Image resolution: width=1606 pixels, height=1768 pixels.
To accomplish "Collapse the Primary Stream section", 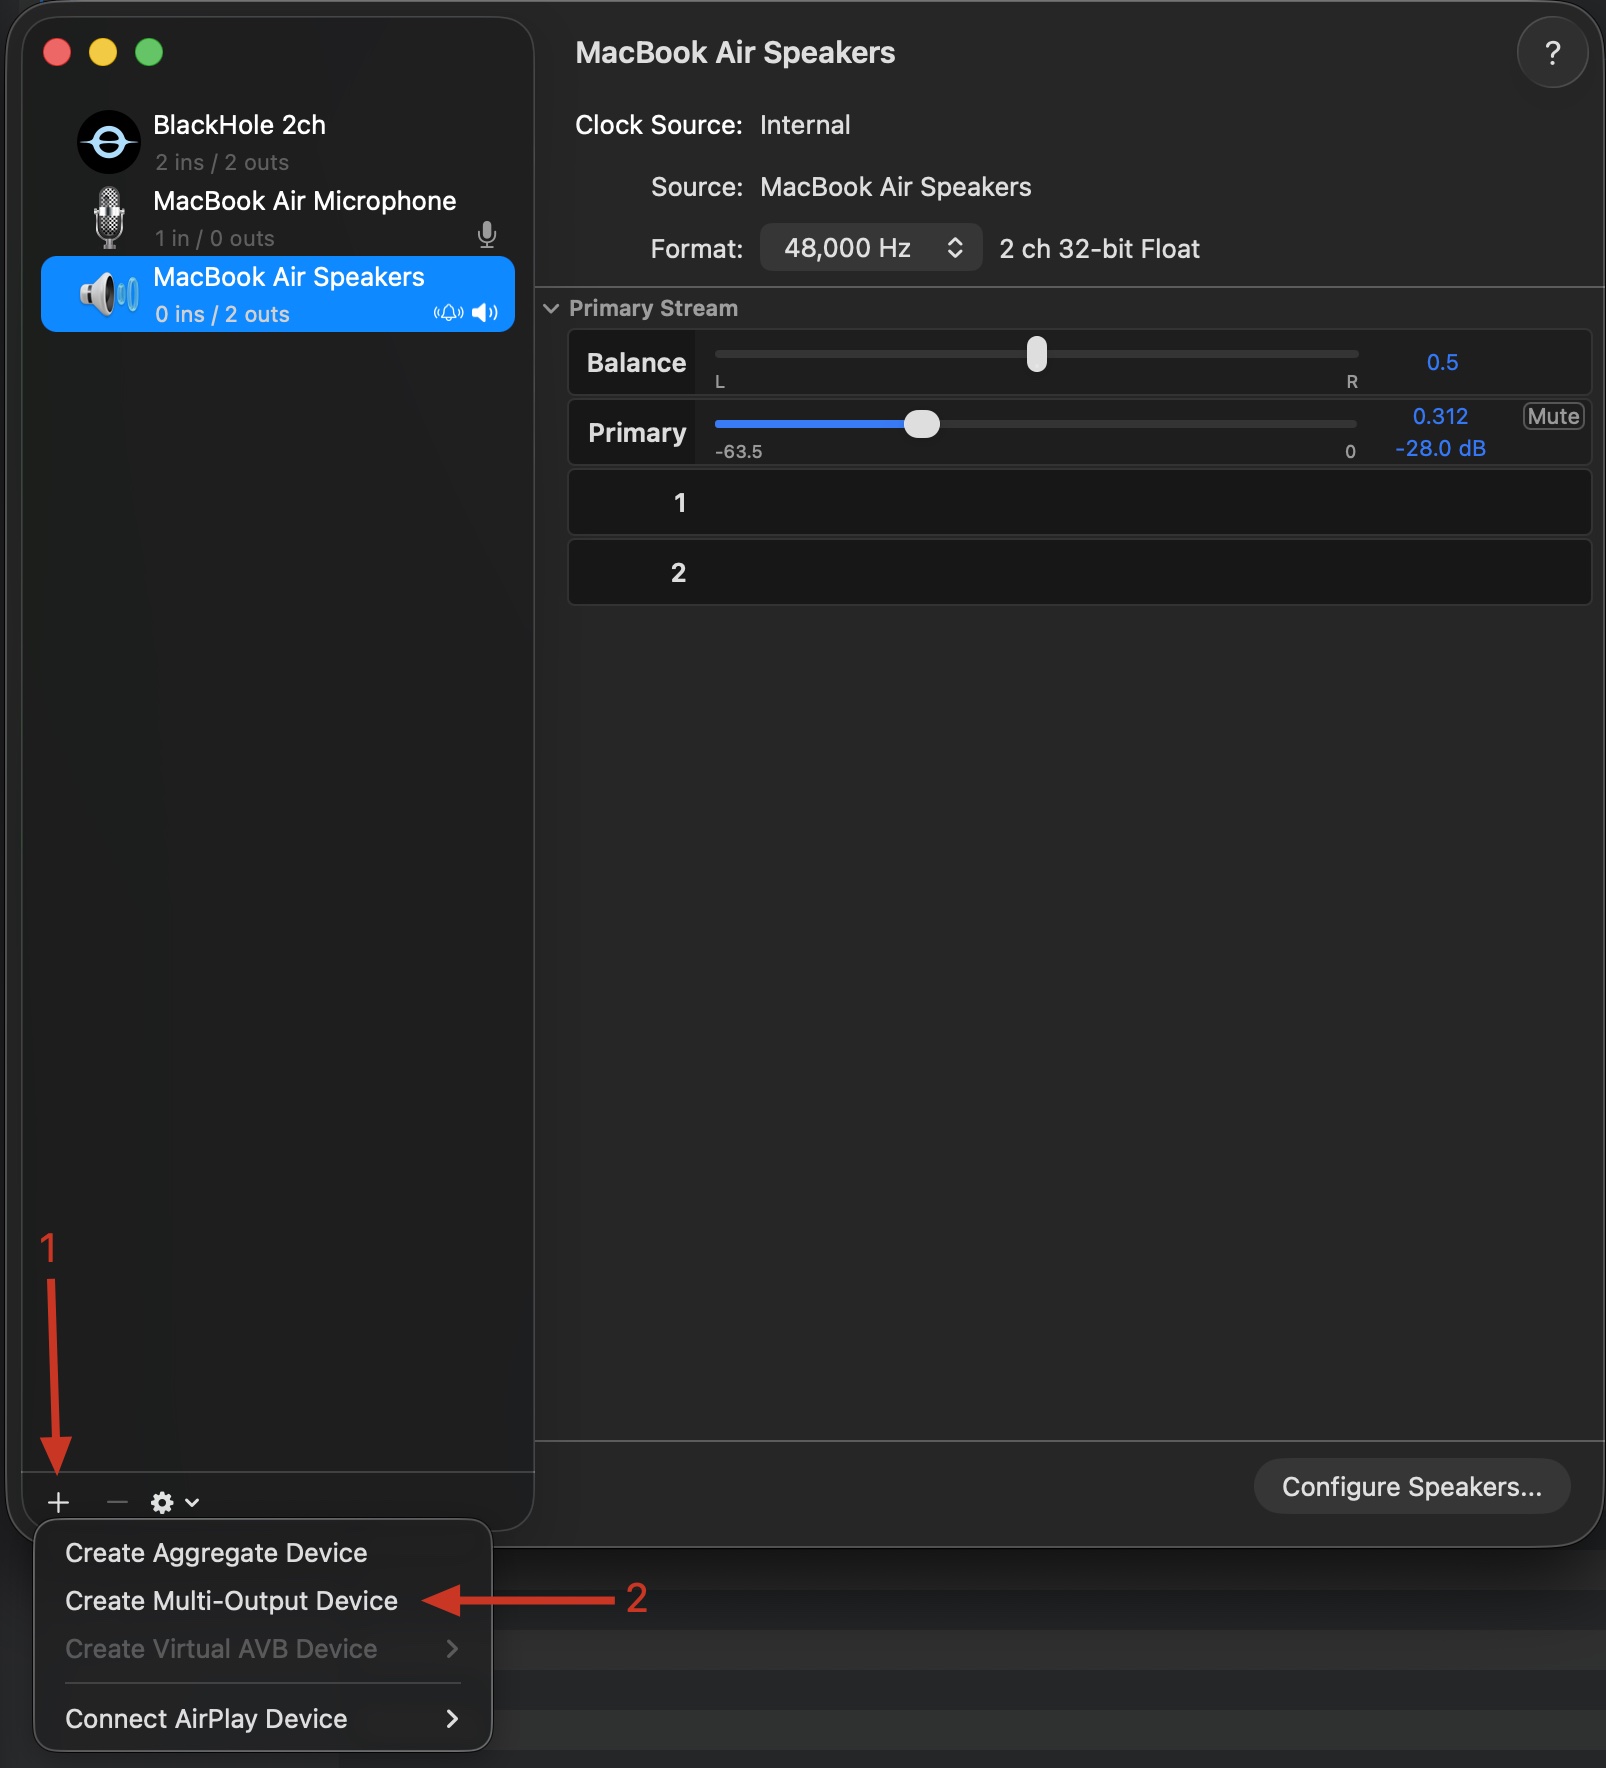I will (551, 308).
